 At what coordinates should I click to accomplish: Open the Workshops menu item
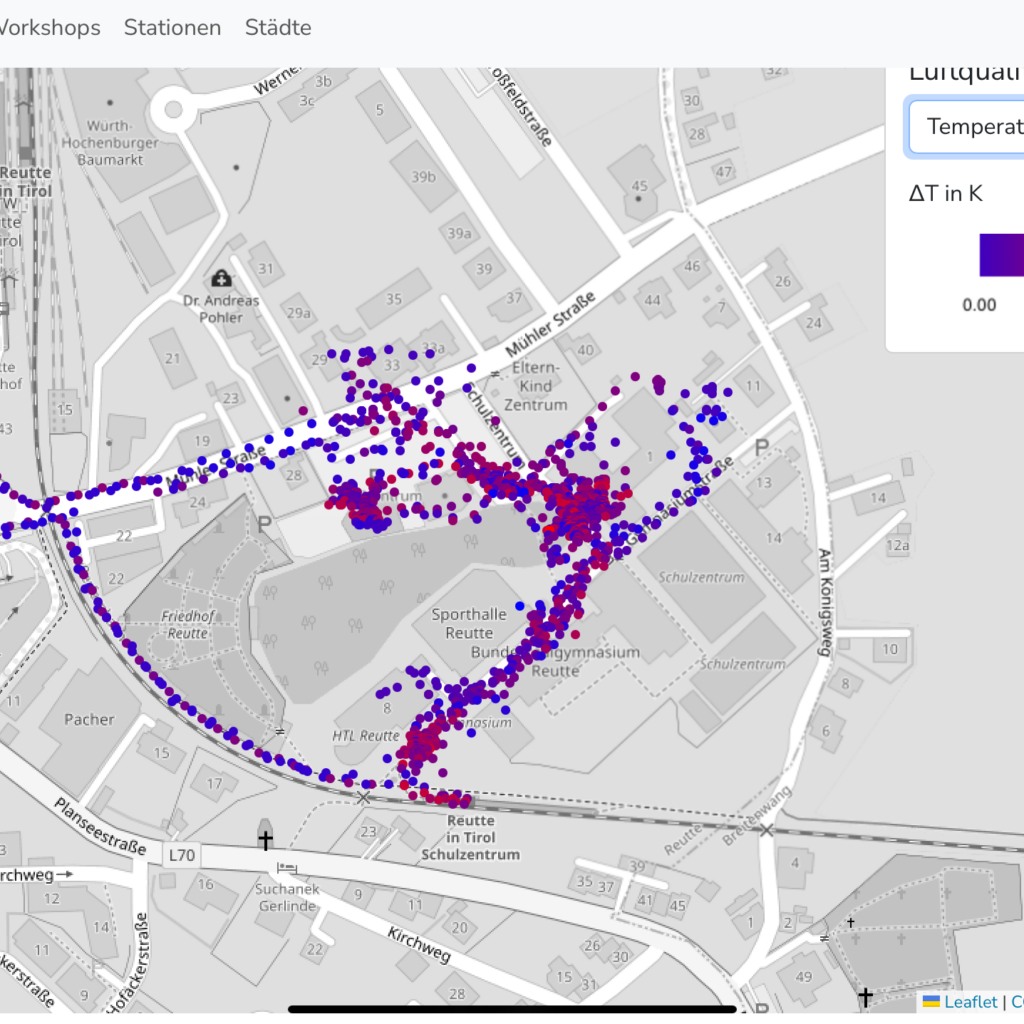pyautogui.click(x=48, y=28)
